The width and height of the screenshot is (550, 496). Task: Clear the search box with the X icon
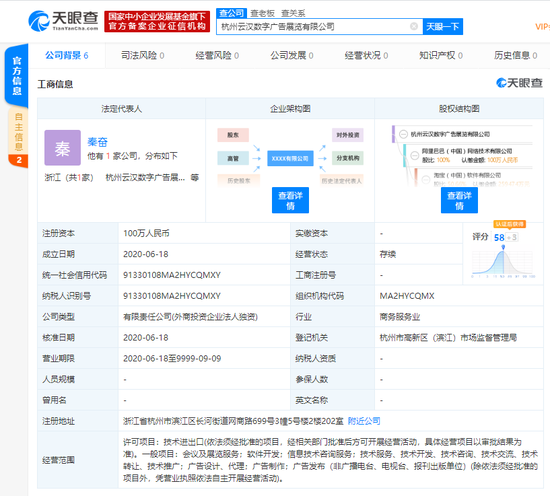click(x=414, y=26)
